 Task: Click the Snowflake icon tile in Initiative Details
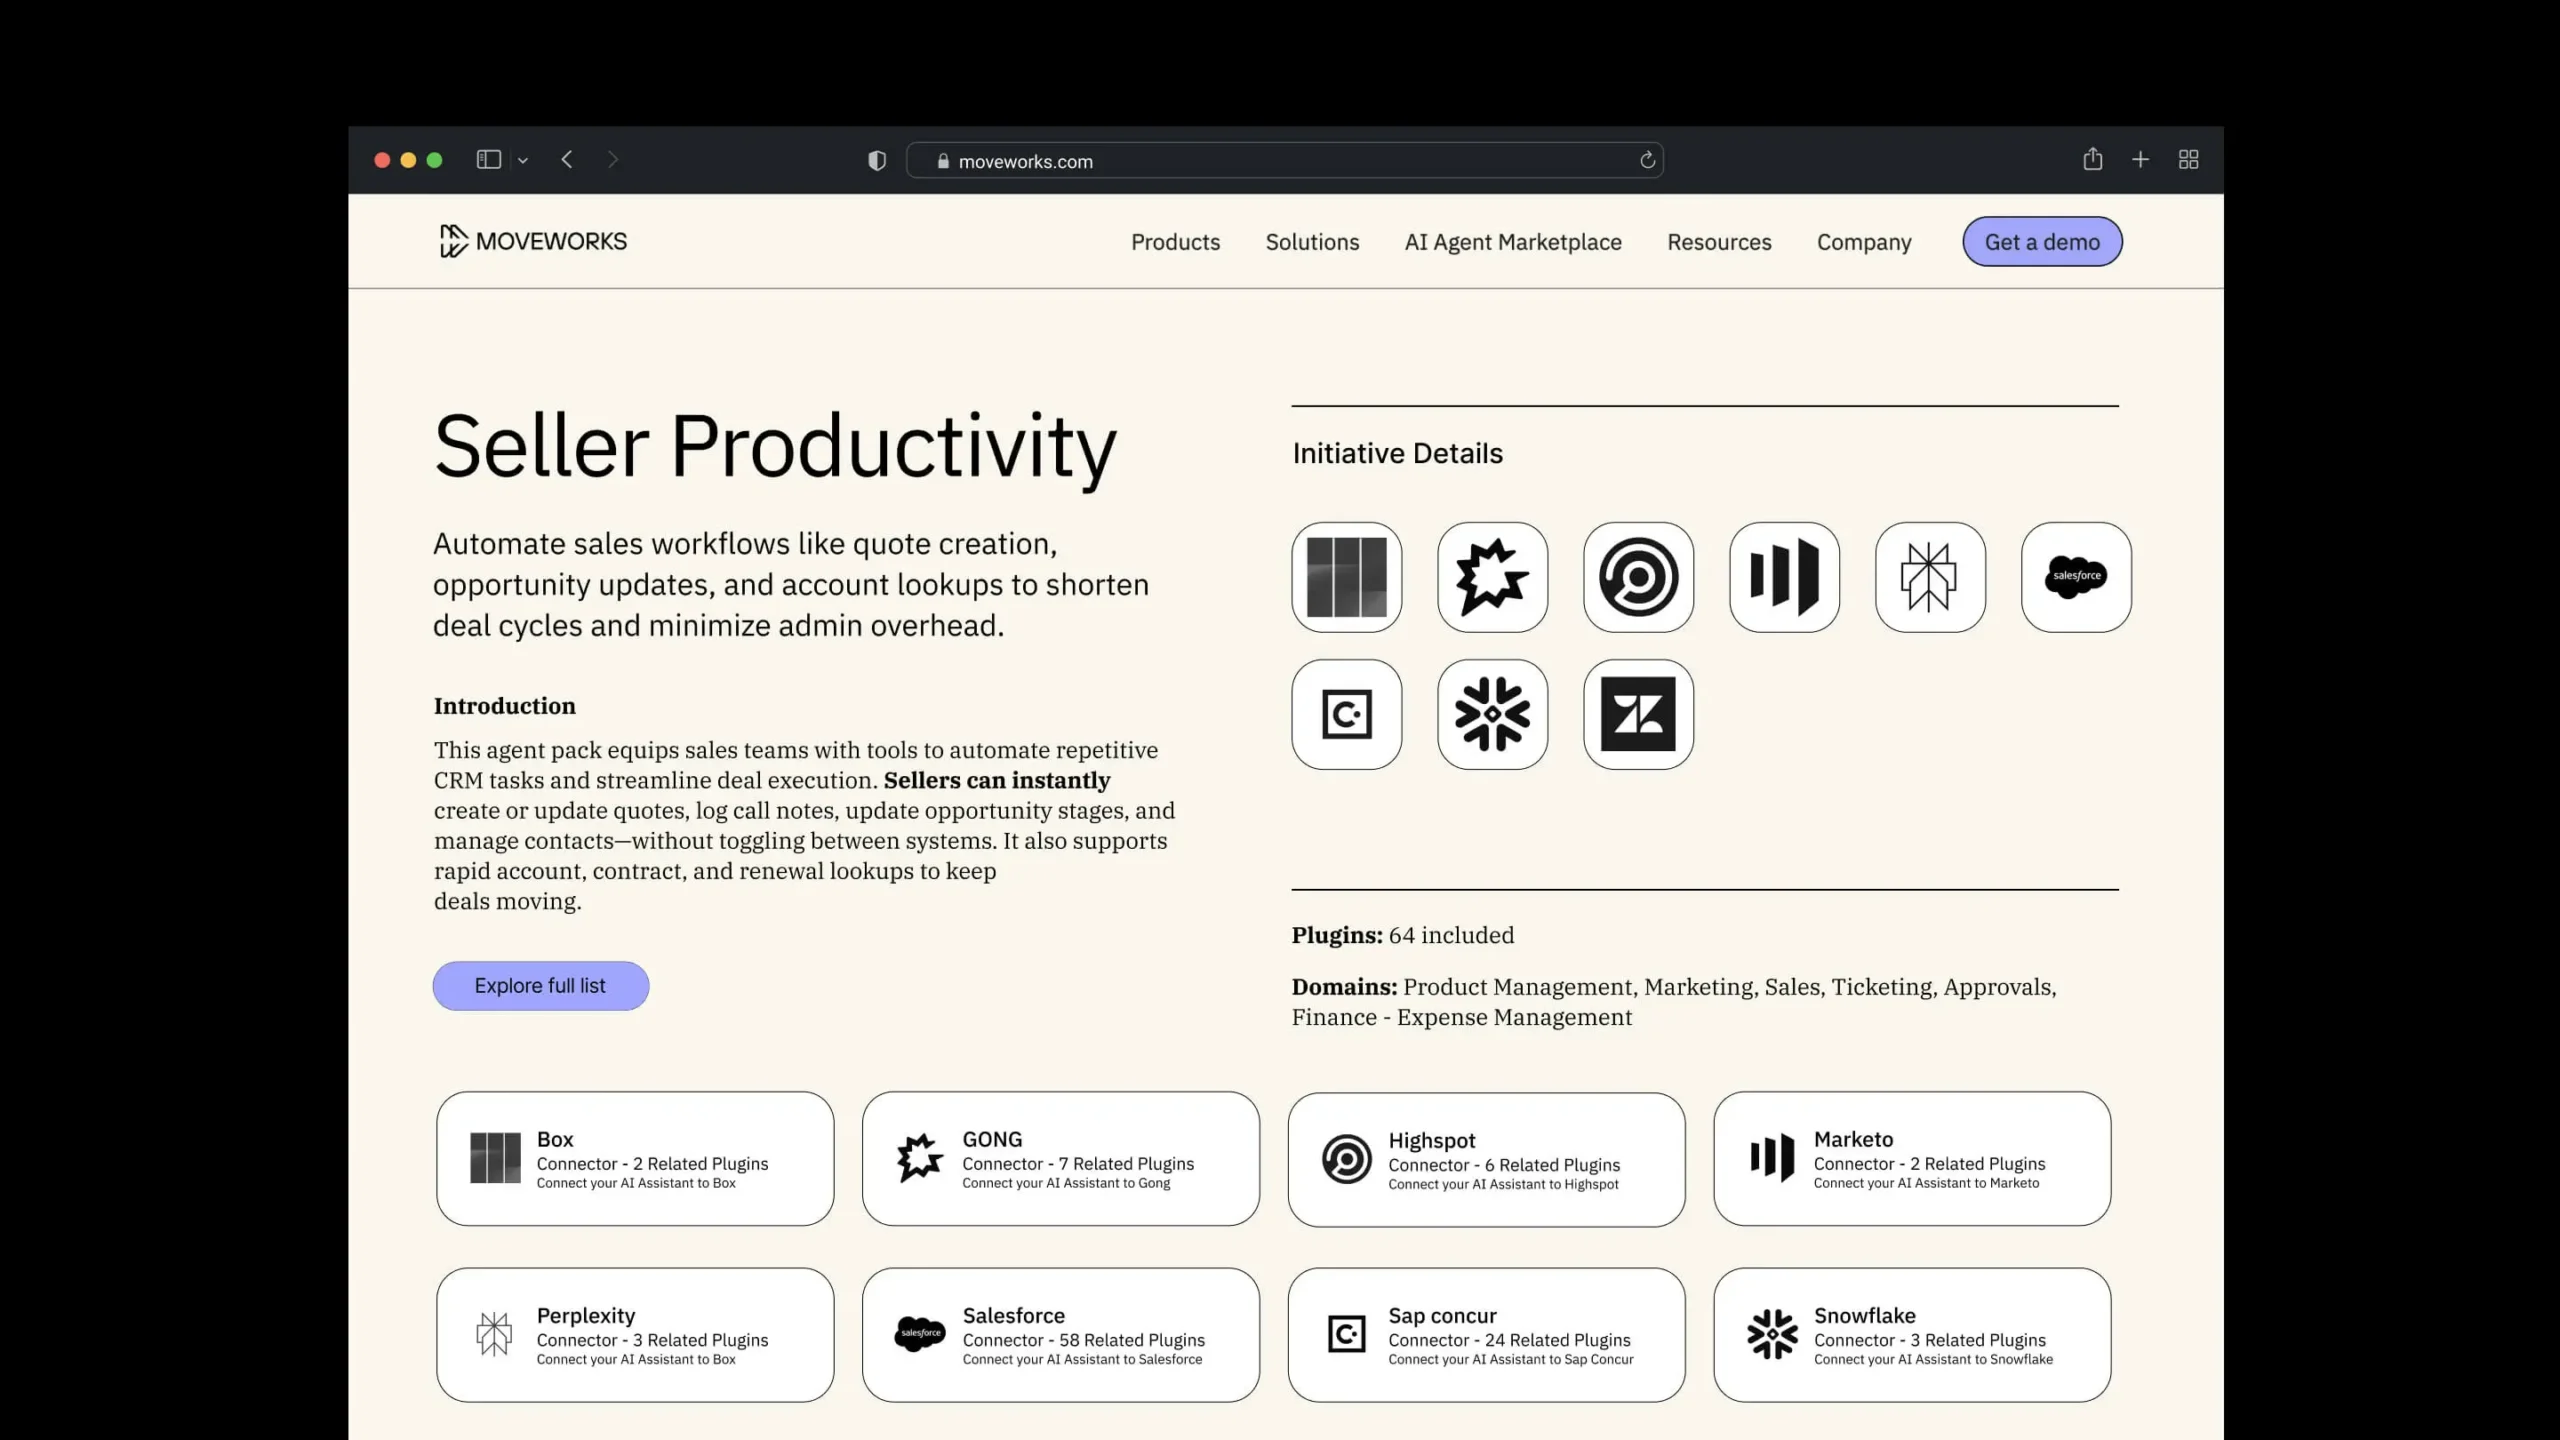click(1492, 714)
